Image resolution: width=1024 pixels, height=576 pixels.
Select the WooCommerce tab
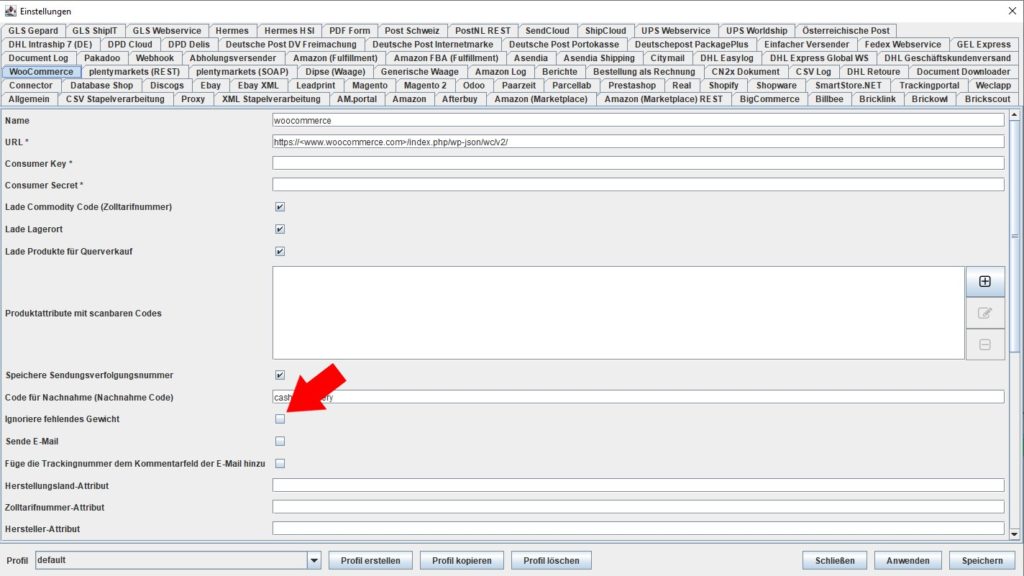[x=41, y=72]
